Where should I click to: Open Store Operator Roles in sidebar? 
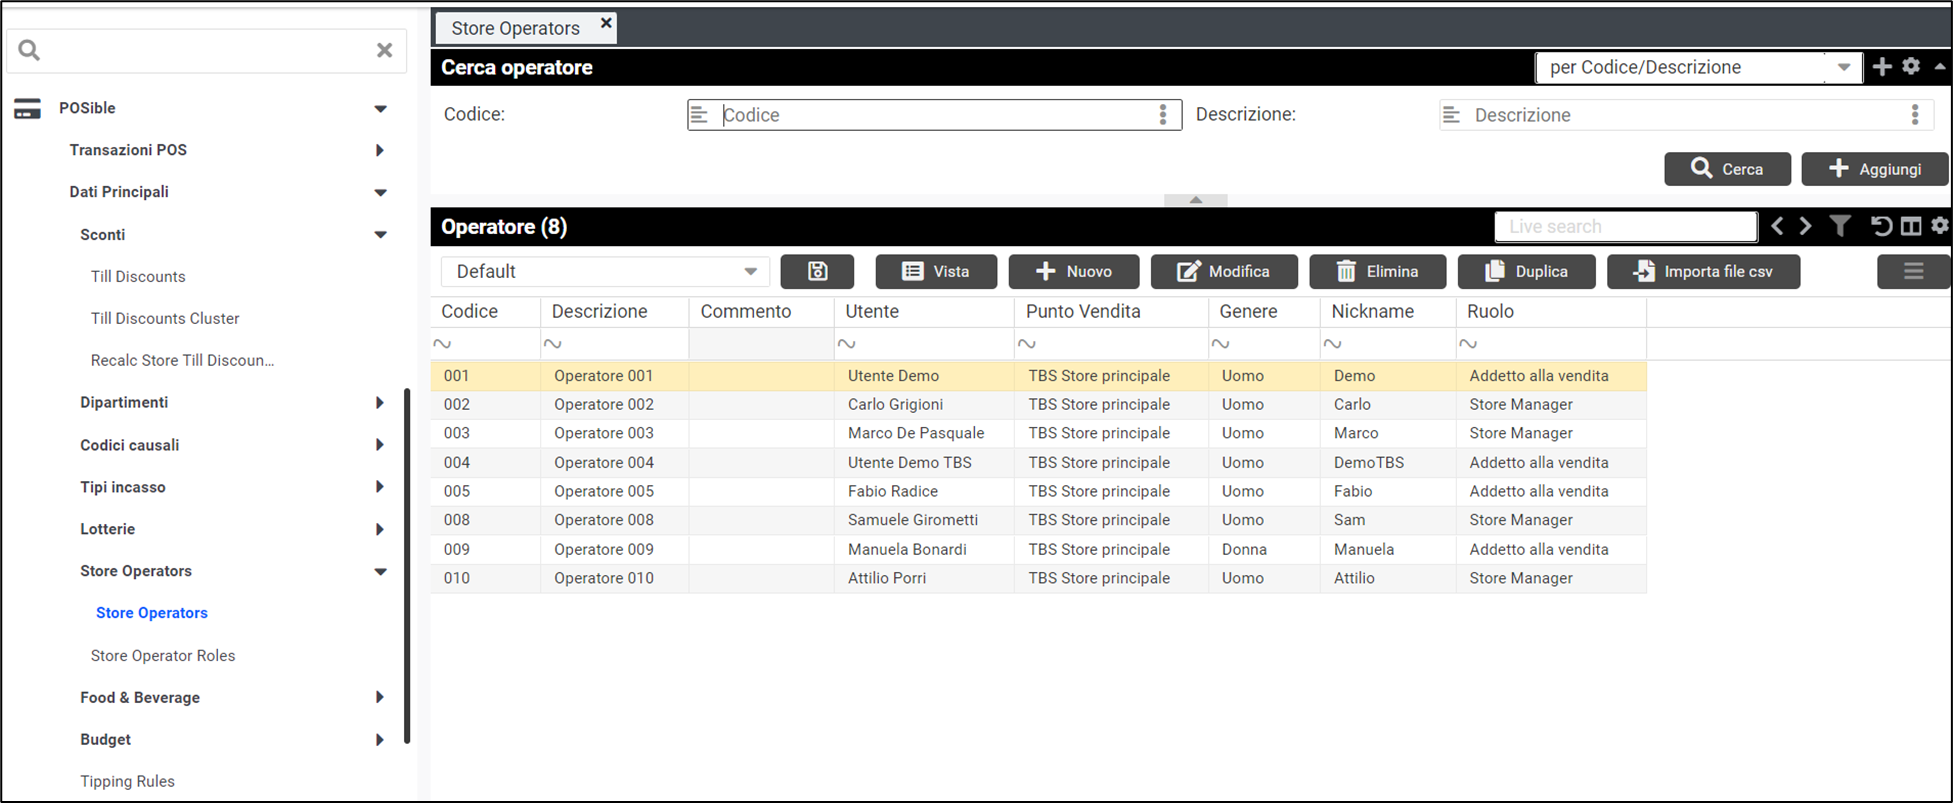click(x=163, y=656)
